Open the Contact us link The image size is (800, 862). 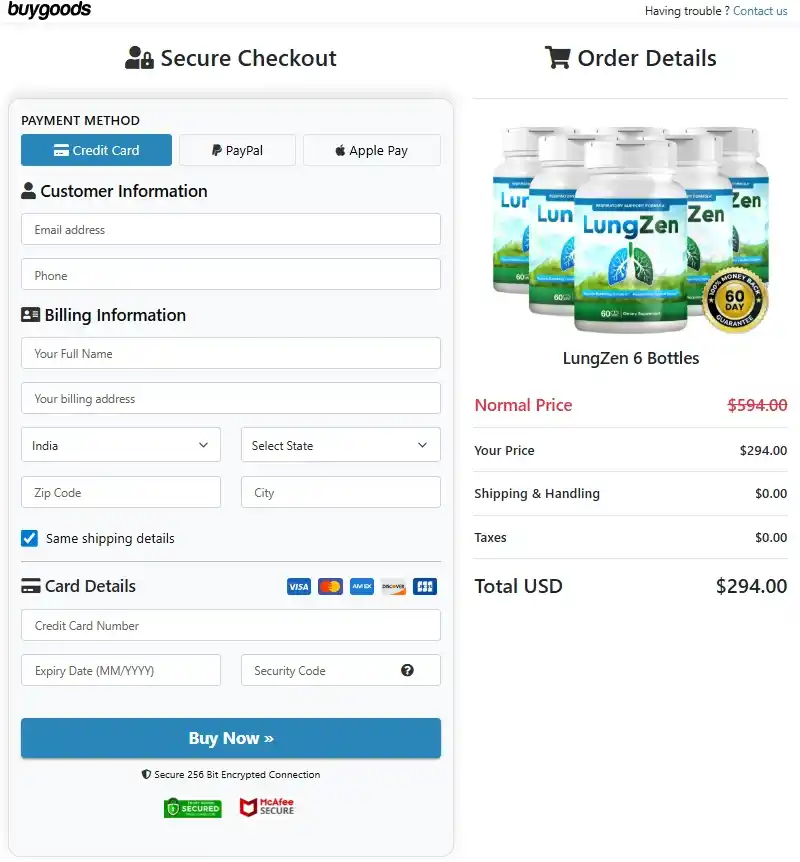point(760,11)
